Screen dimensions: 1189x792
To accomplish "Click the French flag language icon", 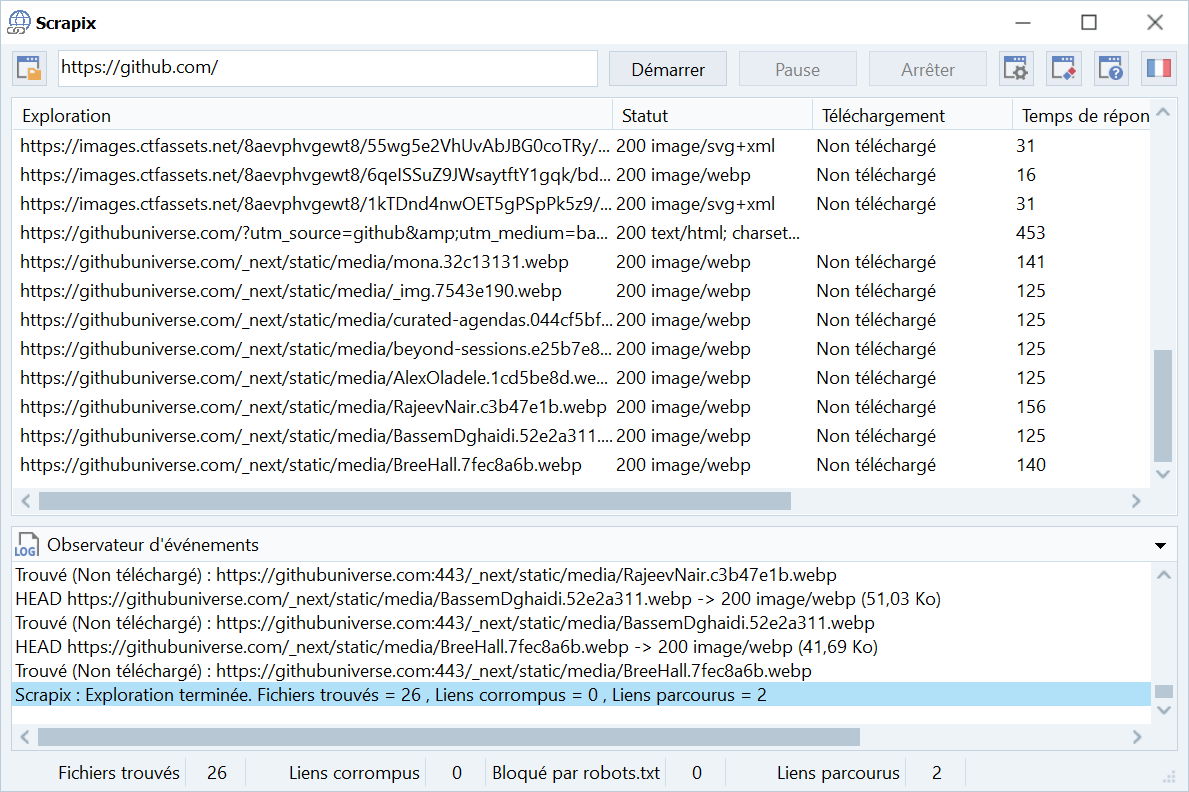I will coord(1159,69).
